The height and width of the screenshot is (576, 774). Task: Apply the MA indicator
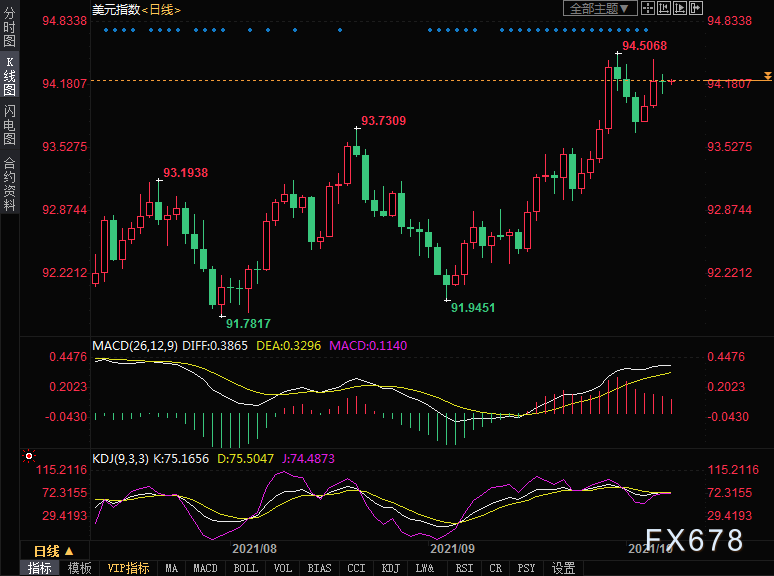(x=171, y=568)
